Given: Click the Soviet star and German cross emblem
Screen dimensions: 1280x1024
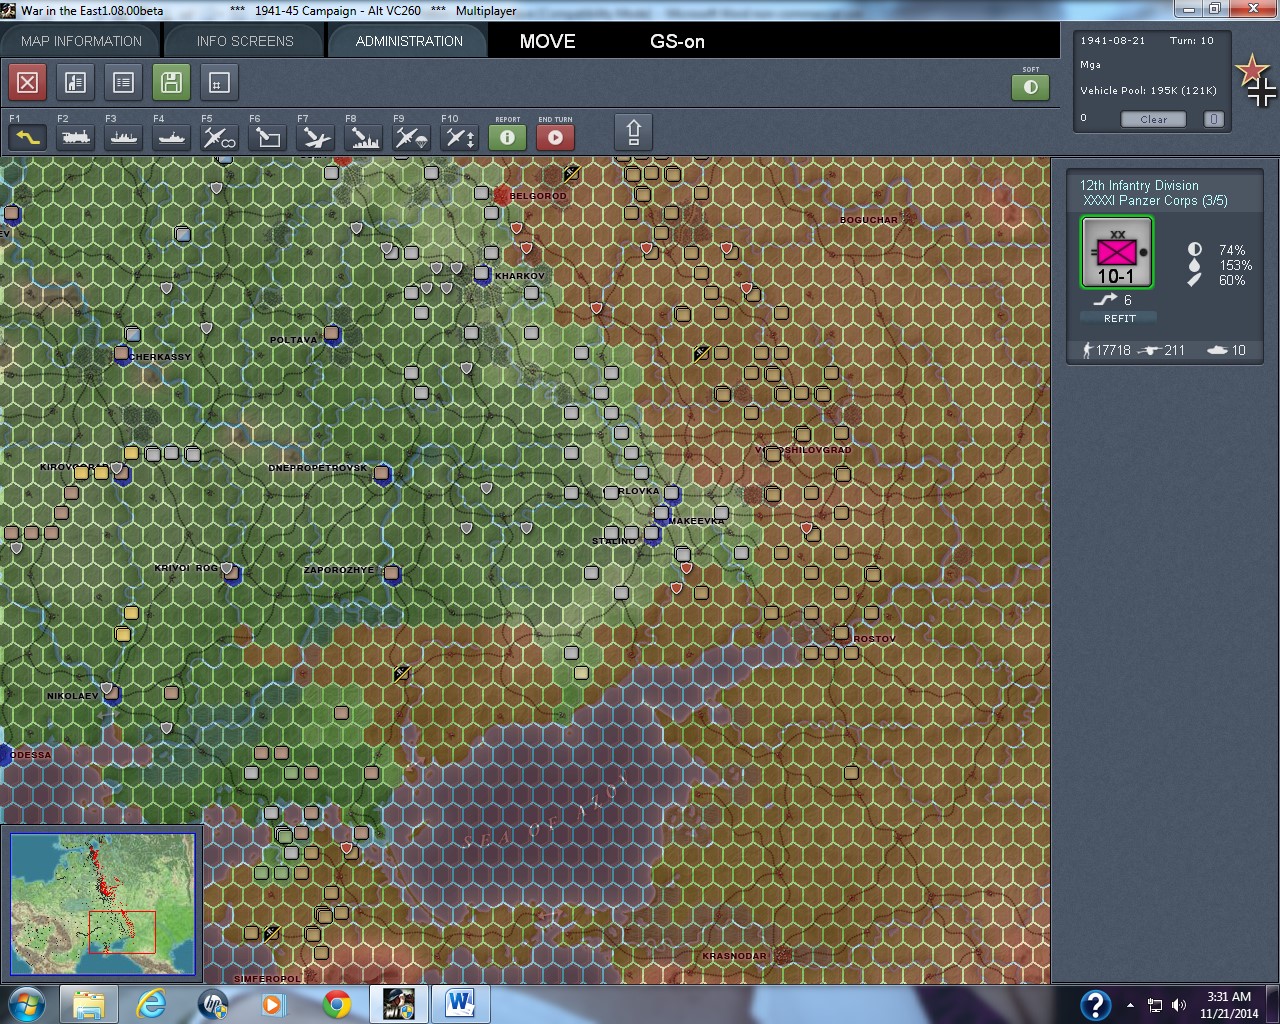Looking at the screenshot, I should point(1255,80).
